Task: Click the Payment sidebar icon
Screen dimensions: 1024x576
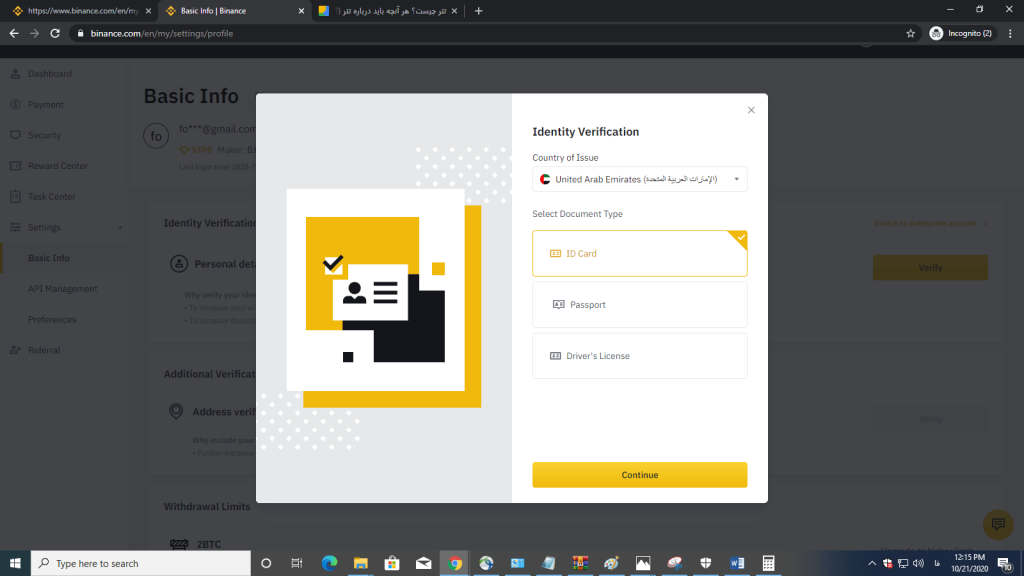Action: pyautogui.click(x=15, y=104)
